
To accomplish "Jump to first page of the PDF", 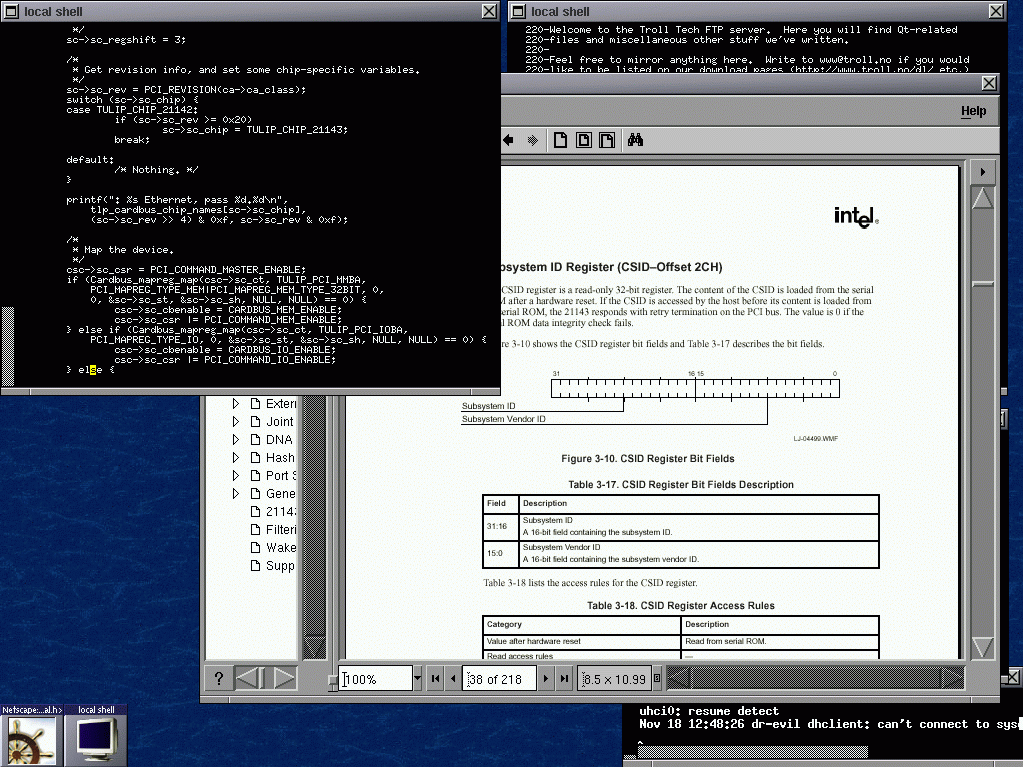I will pyautogui.click(x=435, y=679).
